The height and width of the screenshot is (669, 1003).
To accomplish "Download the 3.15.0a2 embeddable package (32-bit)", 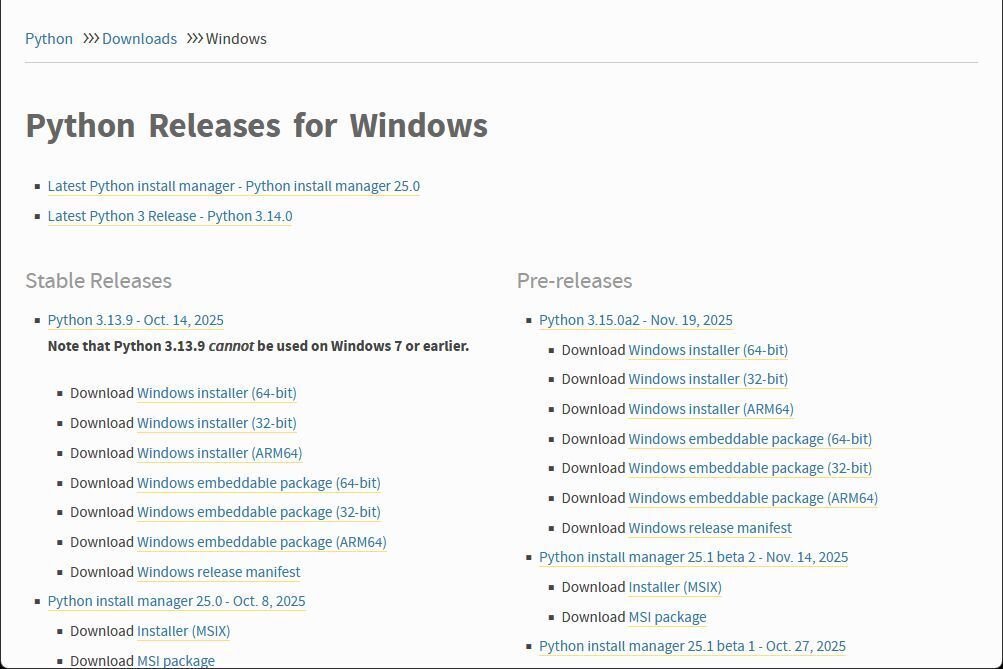I will coord(750,468).
